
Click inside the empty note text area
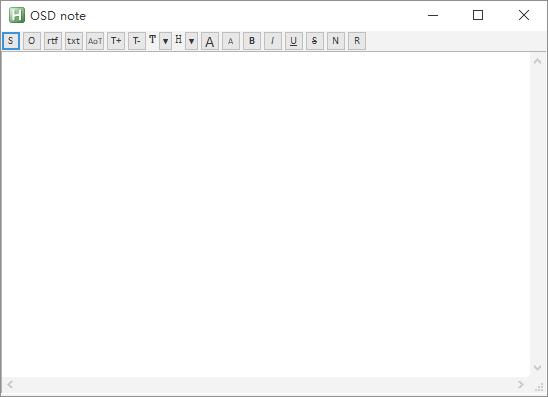click(266, 215)
